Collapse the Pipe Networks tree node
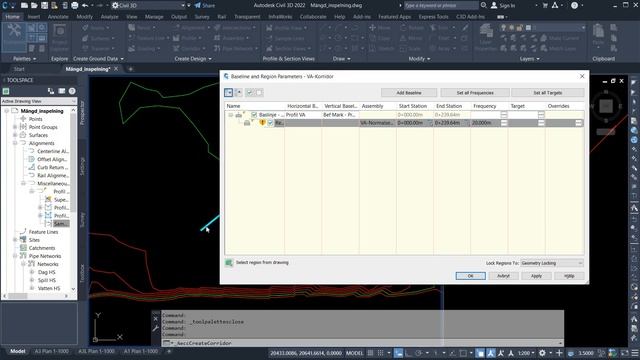This screenshot has height=360, width=640. point(15,256)
